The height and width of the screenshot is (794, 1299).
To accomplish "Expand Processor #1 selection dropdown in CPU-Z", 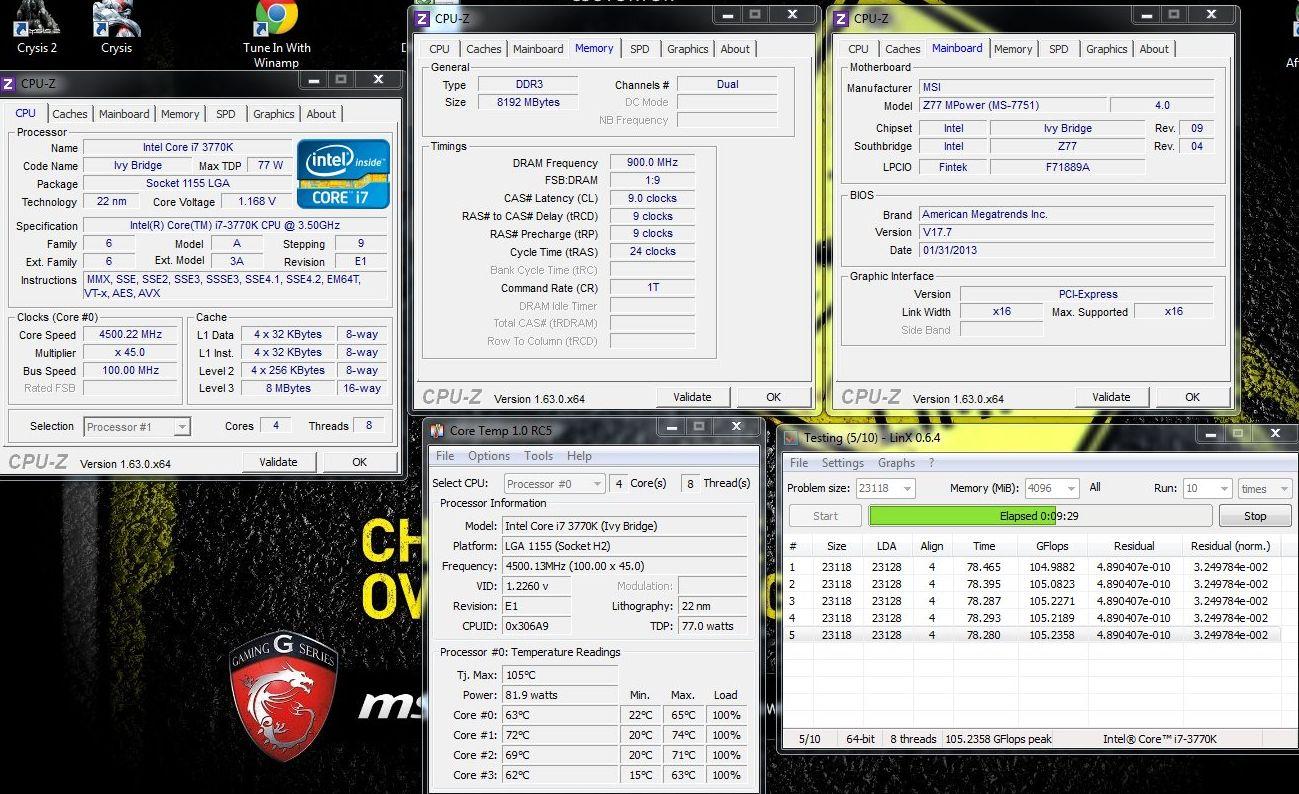I will [x=137, y=427].
